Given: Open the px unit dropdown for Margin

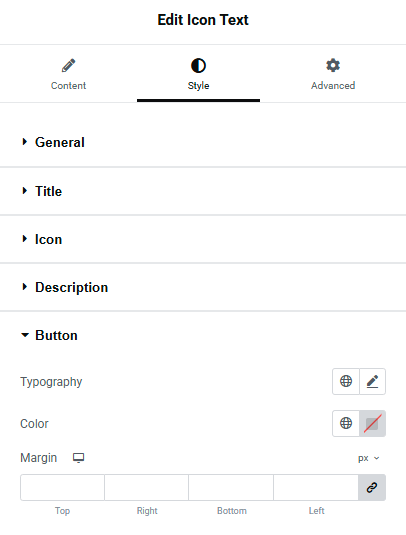Looking at the screenshot, I should click(x=369, y=458).
